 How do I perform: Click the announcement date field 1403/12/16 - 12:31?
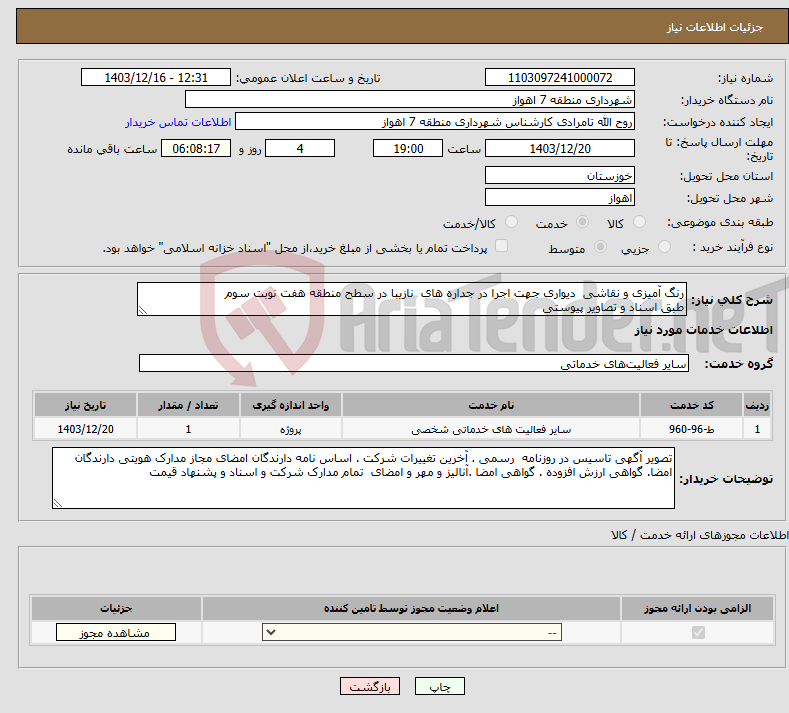pyautogui.click(x=155, y=77)
